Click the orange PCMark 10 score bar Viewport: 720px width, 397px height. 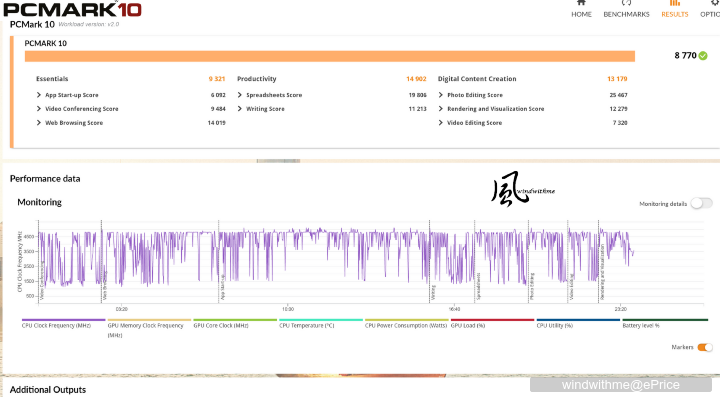(x=330, y=56)
